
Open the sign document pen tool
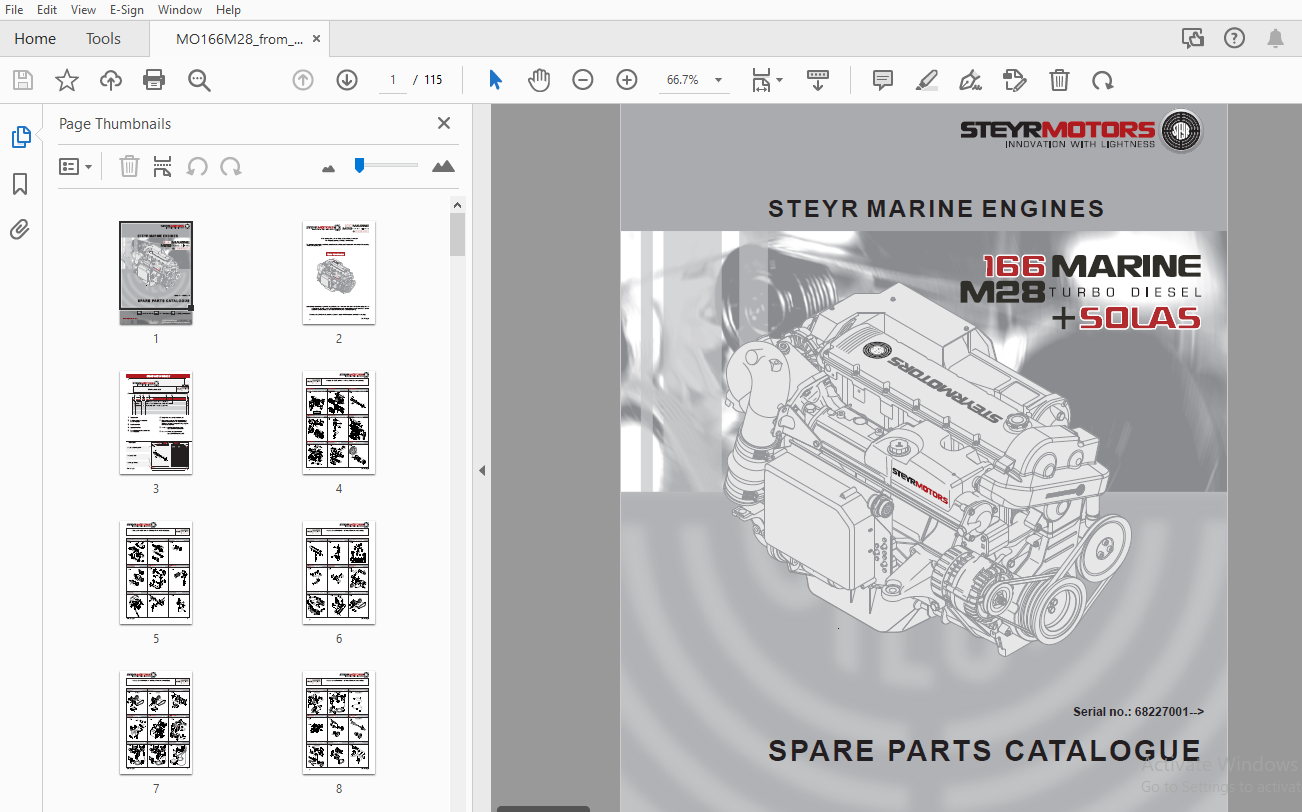point(970,80)
